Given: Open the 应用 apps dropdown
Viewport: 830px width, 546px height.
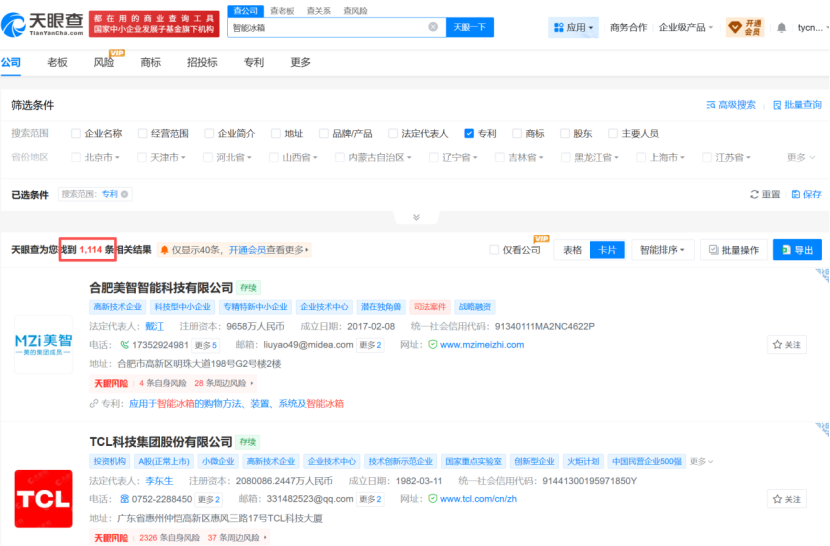Looking at the screenshot, I should point(573,28).
